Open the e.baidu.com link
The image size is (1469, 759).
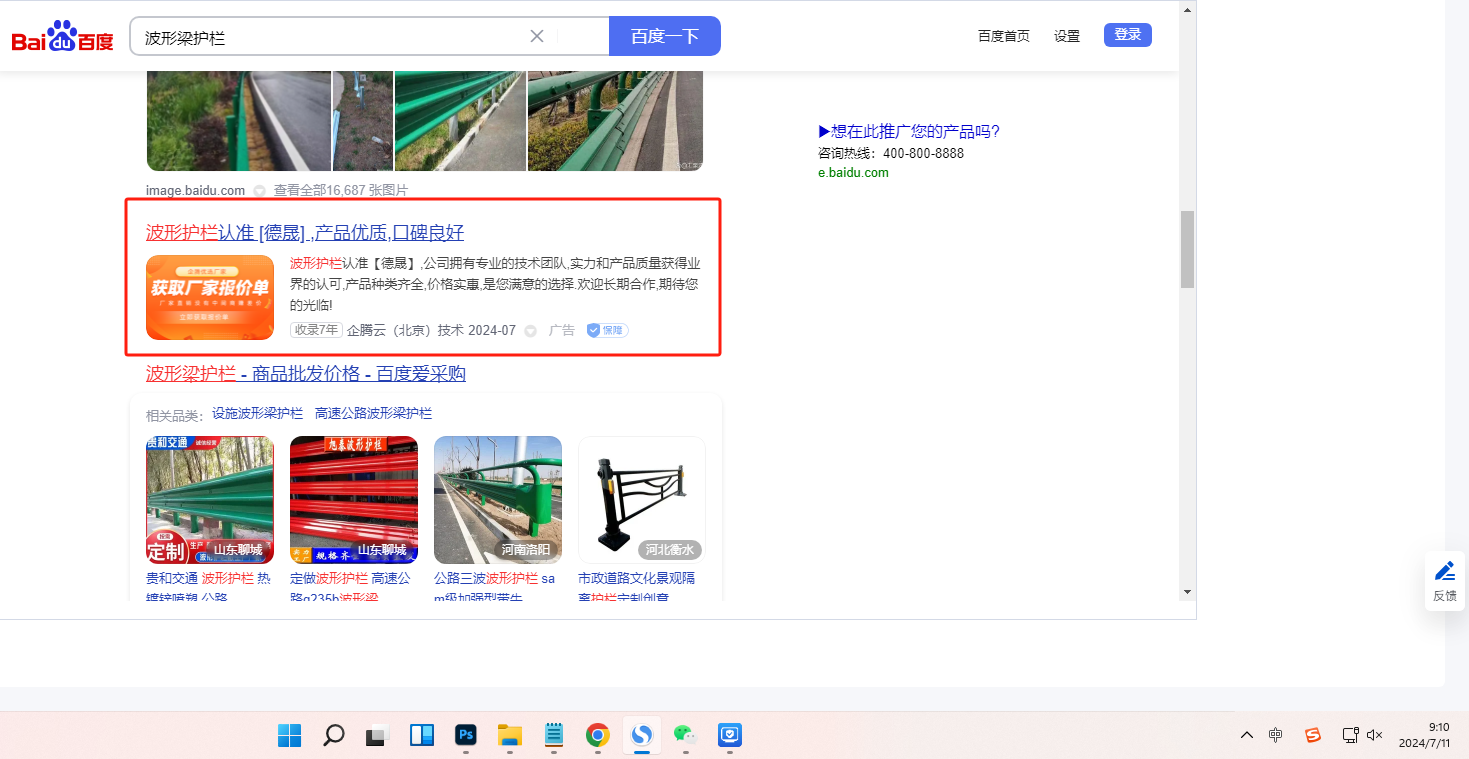pyautogui.click(x=853, y=173)
